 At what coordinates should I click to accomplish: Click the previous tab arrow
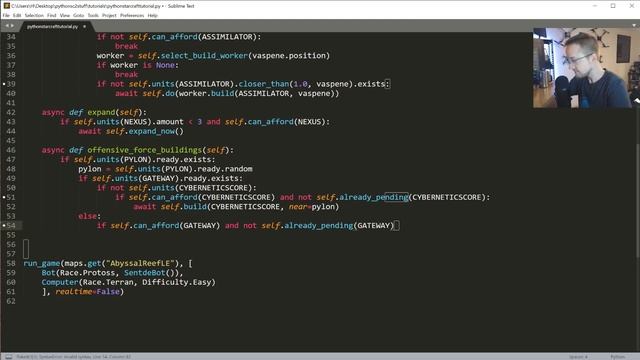[7, 26]
